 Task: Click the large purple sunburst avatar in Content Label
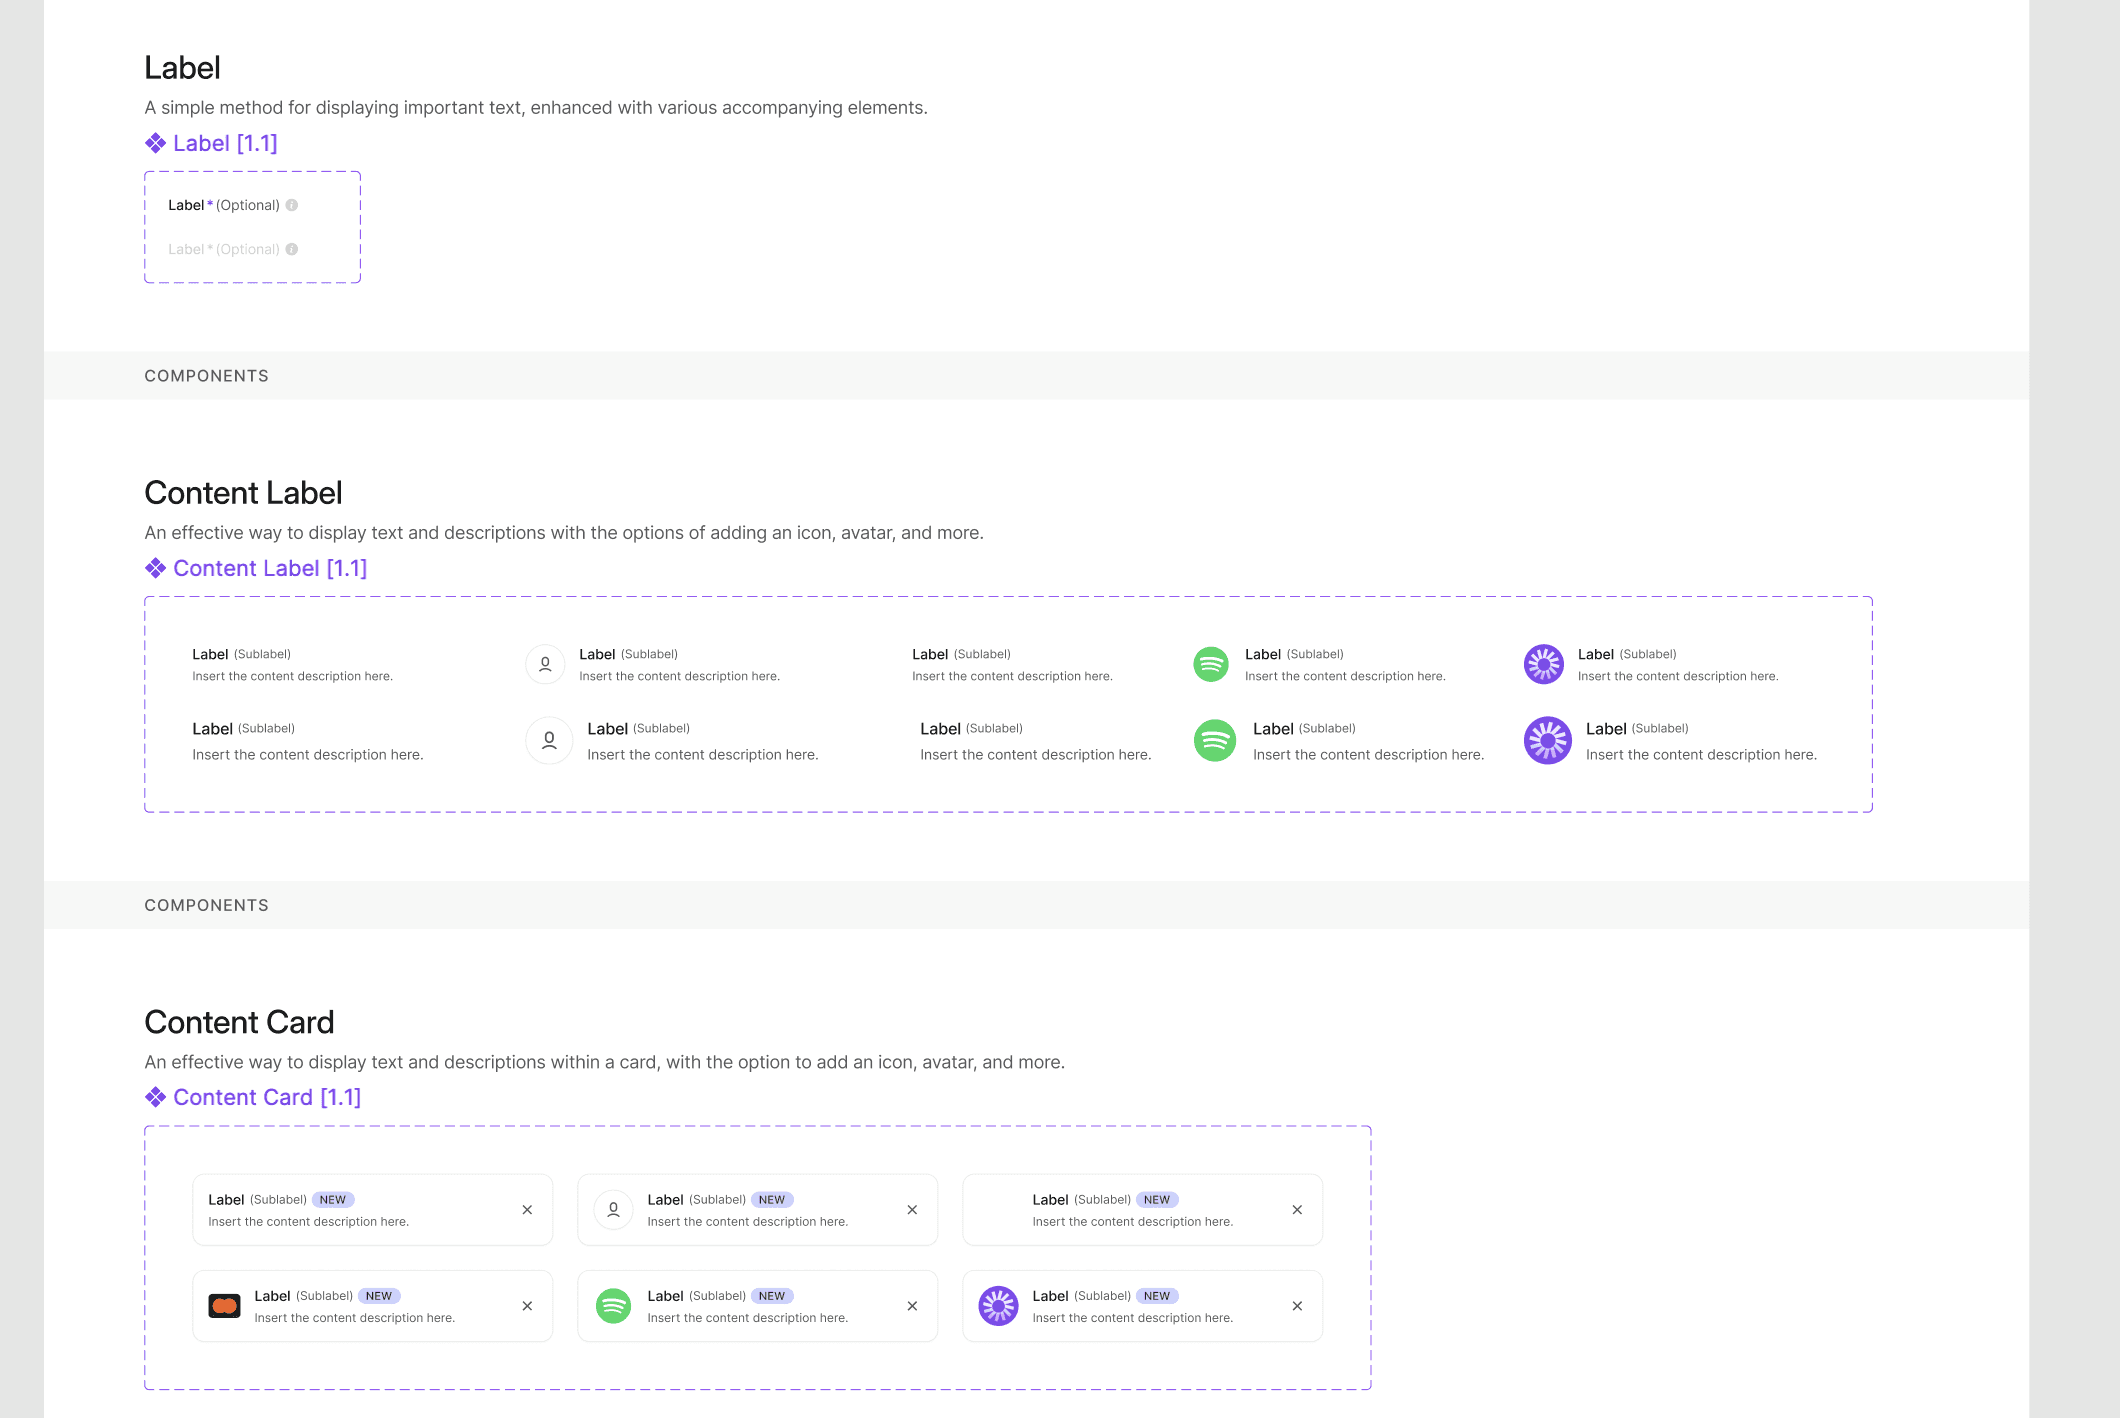click(1547, 740)
